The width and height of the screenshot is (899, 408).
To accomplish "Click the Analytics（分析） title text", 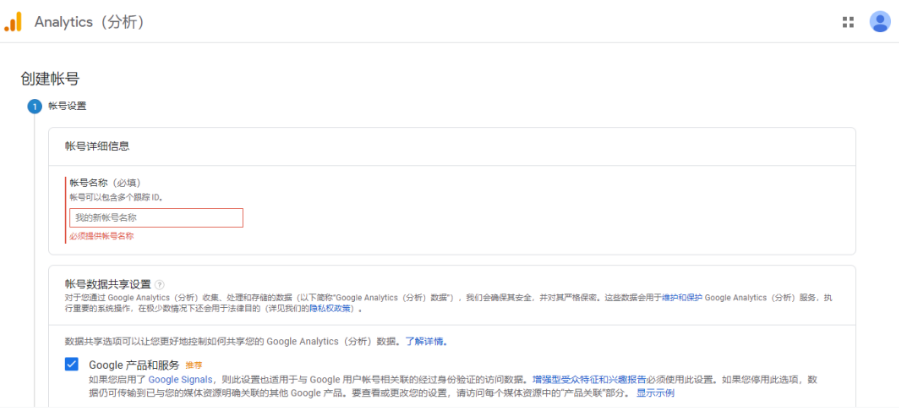I will [89, 22].
